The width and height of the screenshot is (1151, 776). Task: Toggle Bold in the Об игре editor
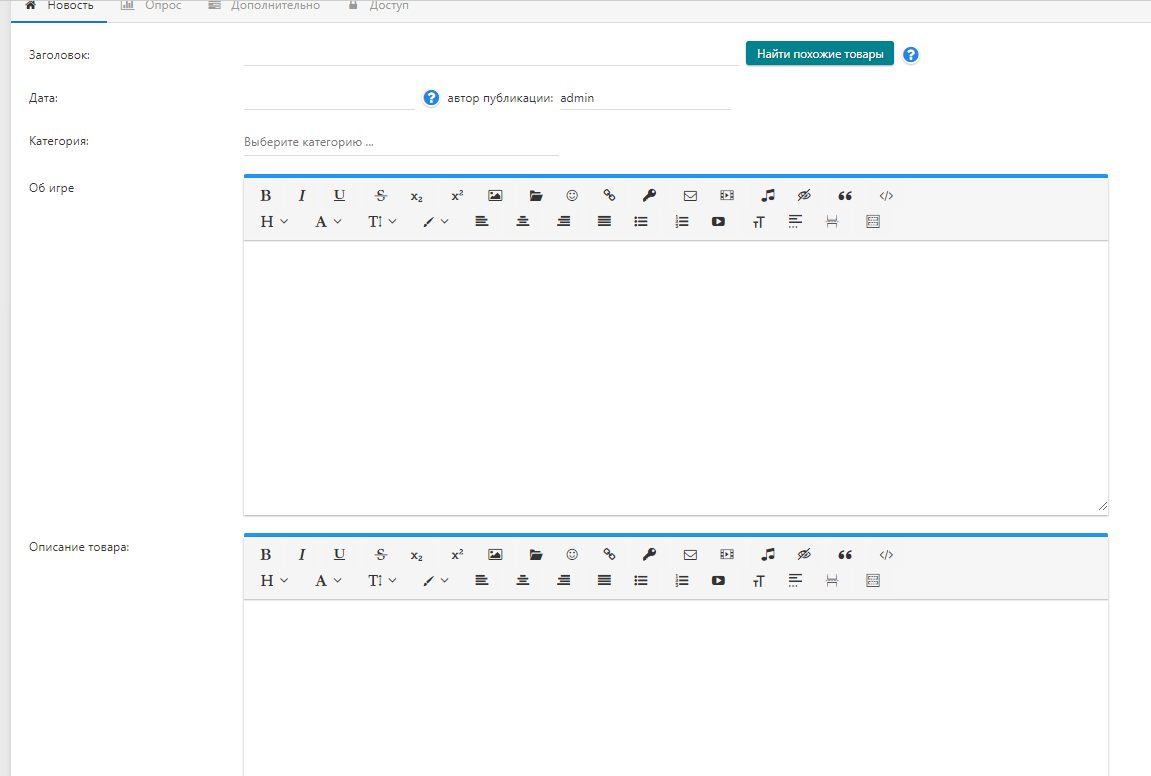click(x=266, y=195)
